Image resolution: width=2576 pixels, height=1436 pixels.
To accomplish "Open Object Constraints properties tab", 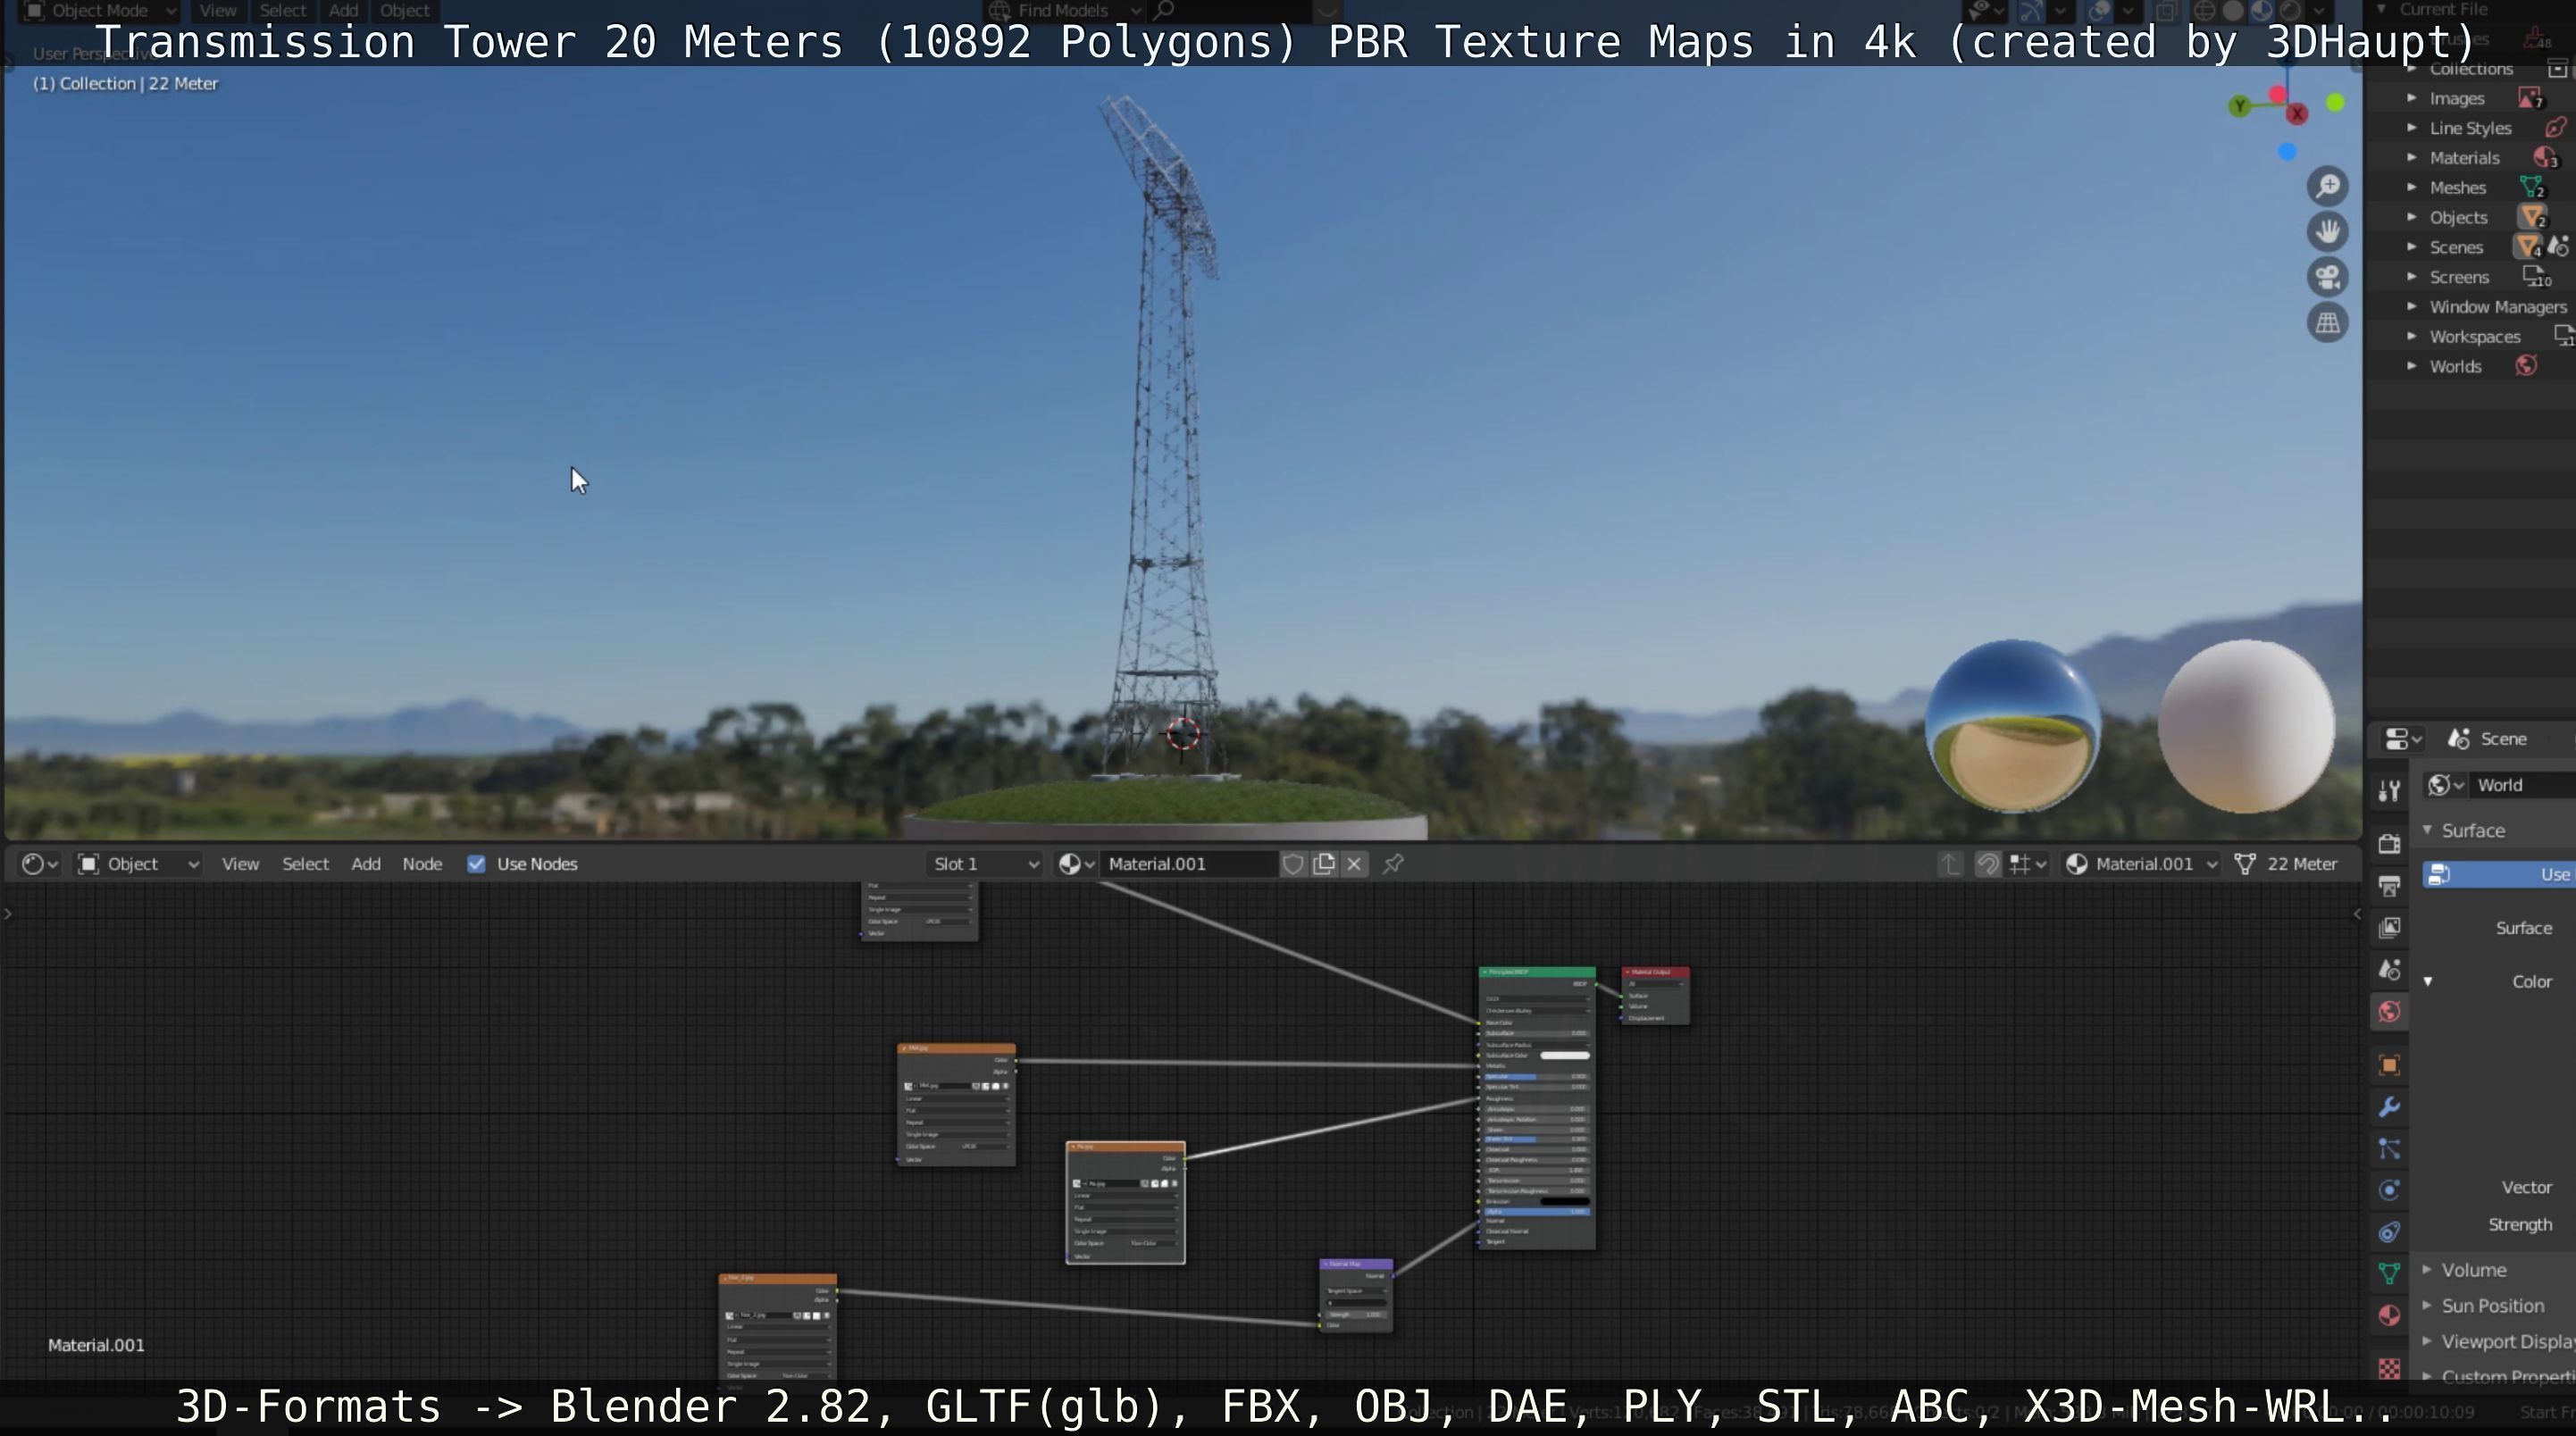I will 2389,1232.
